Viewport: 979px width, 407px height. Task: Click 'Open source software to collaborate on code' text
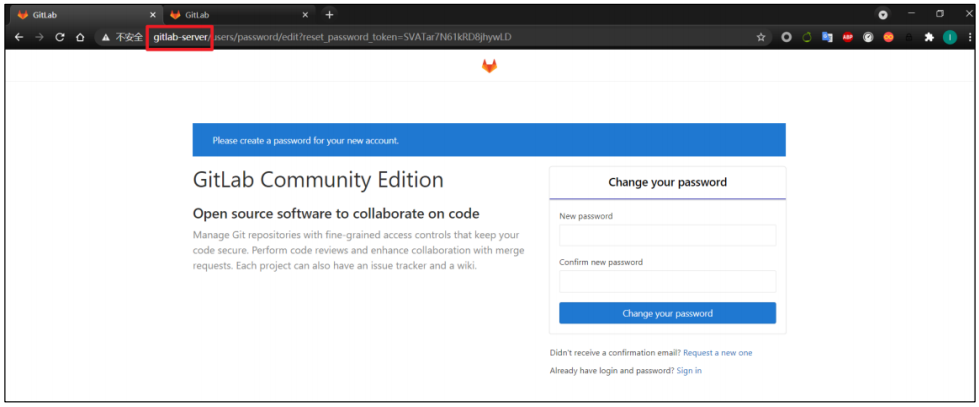pyautogui.click(x=336, y=214)
